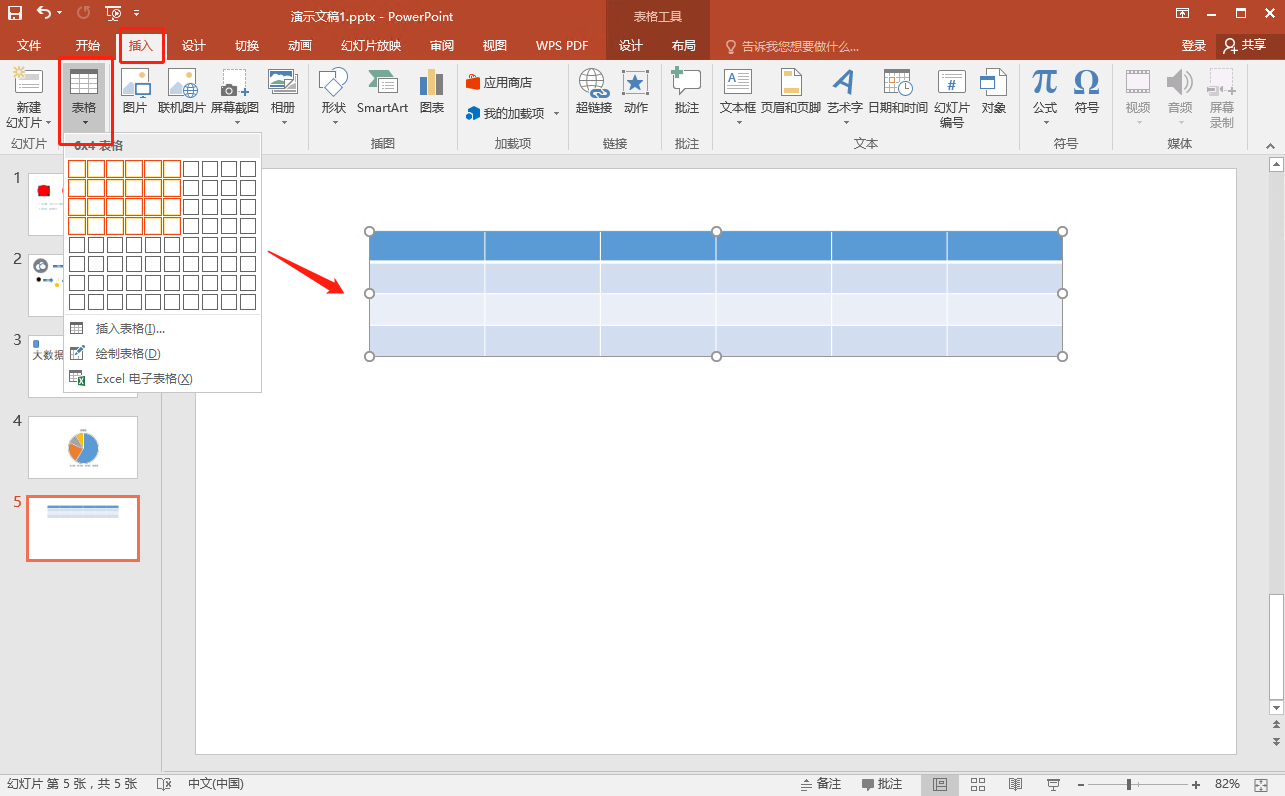Click the Next Slide double-arrow button
1285x796 pixels.
[x=1276, y=742]
